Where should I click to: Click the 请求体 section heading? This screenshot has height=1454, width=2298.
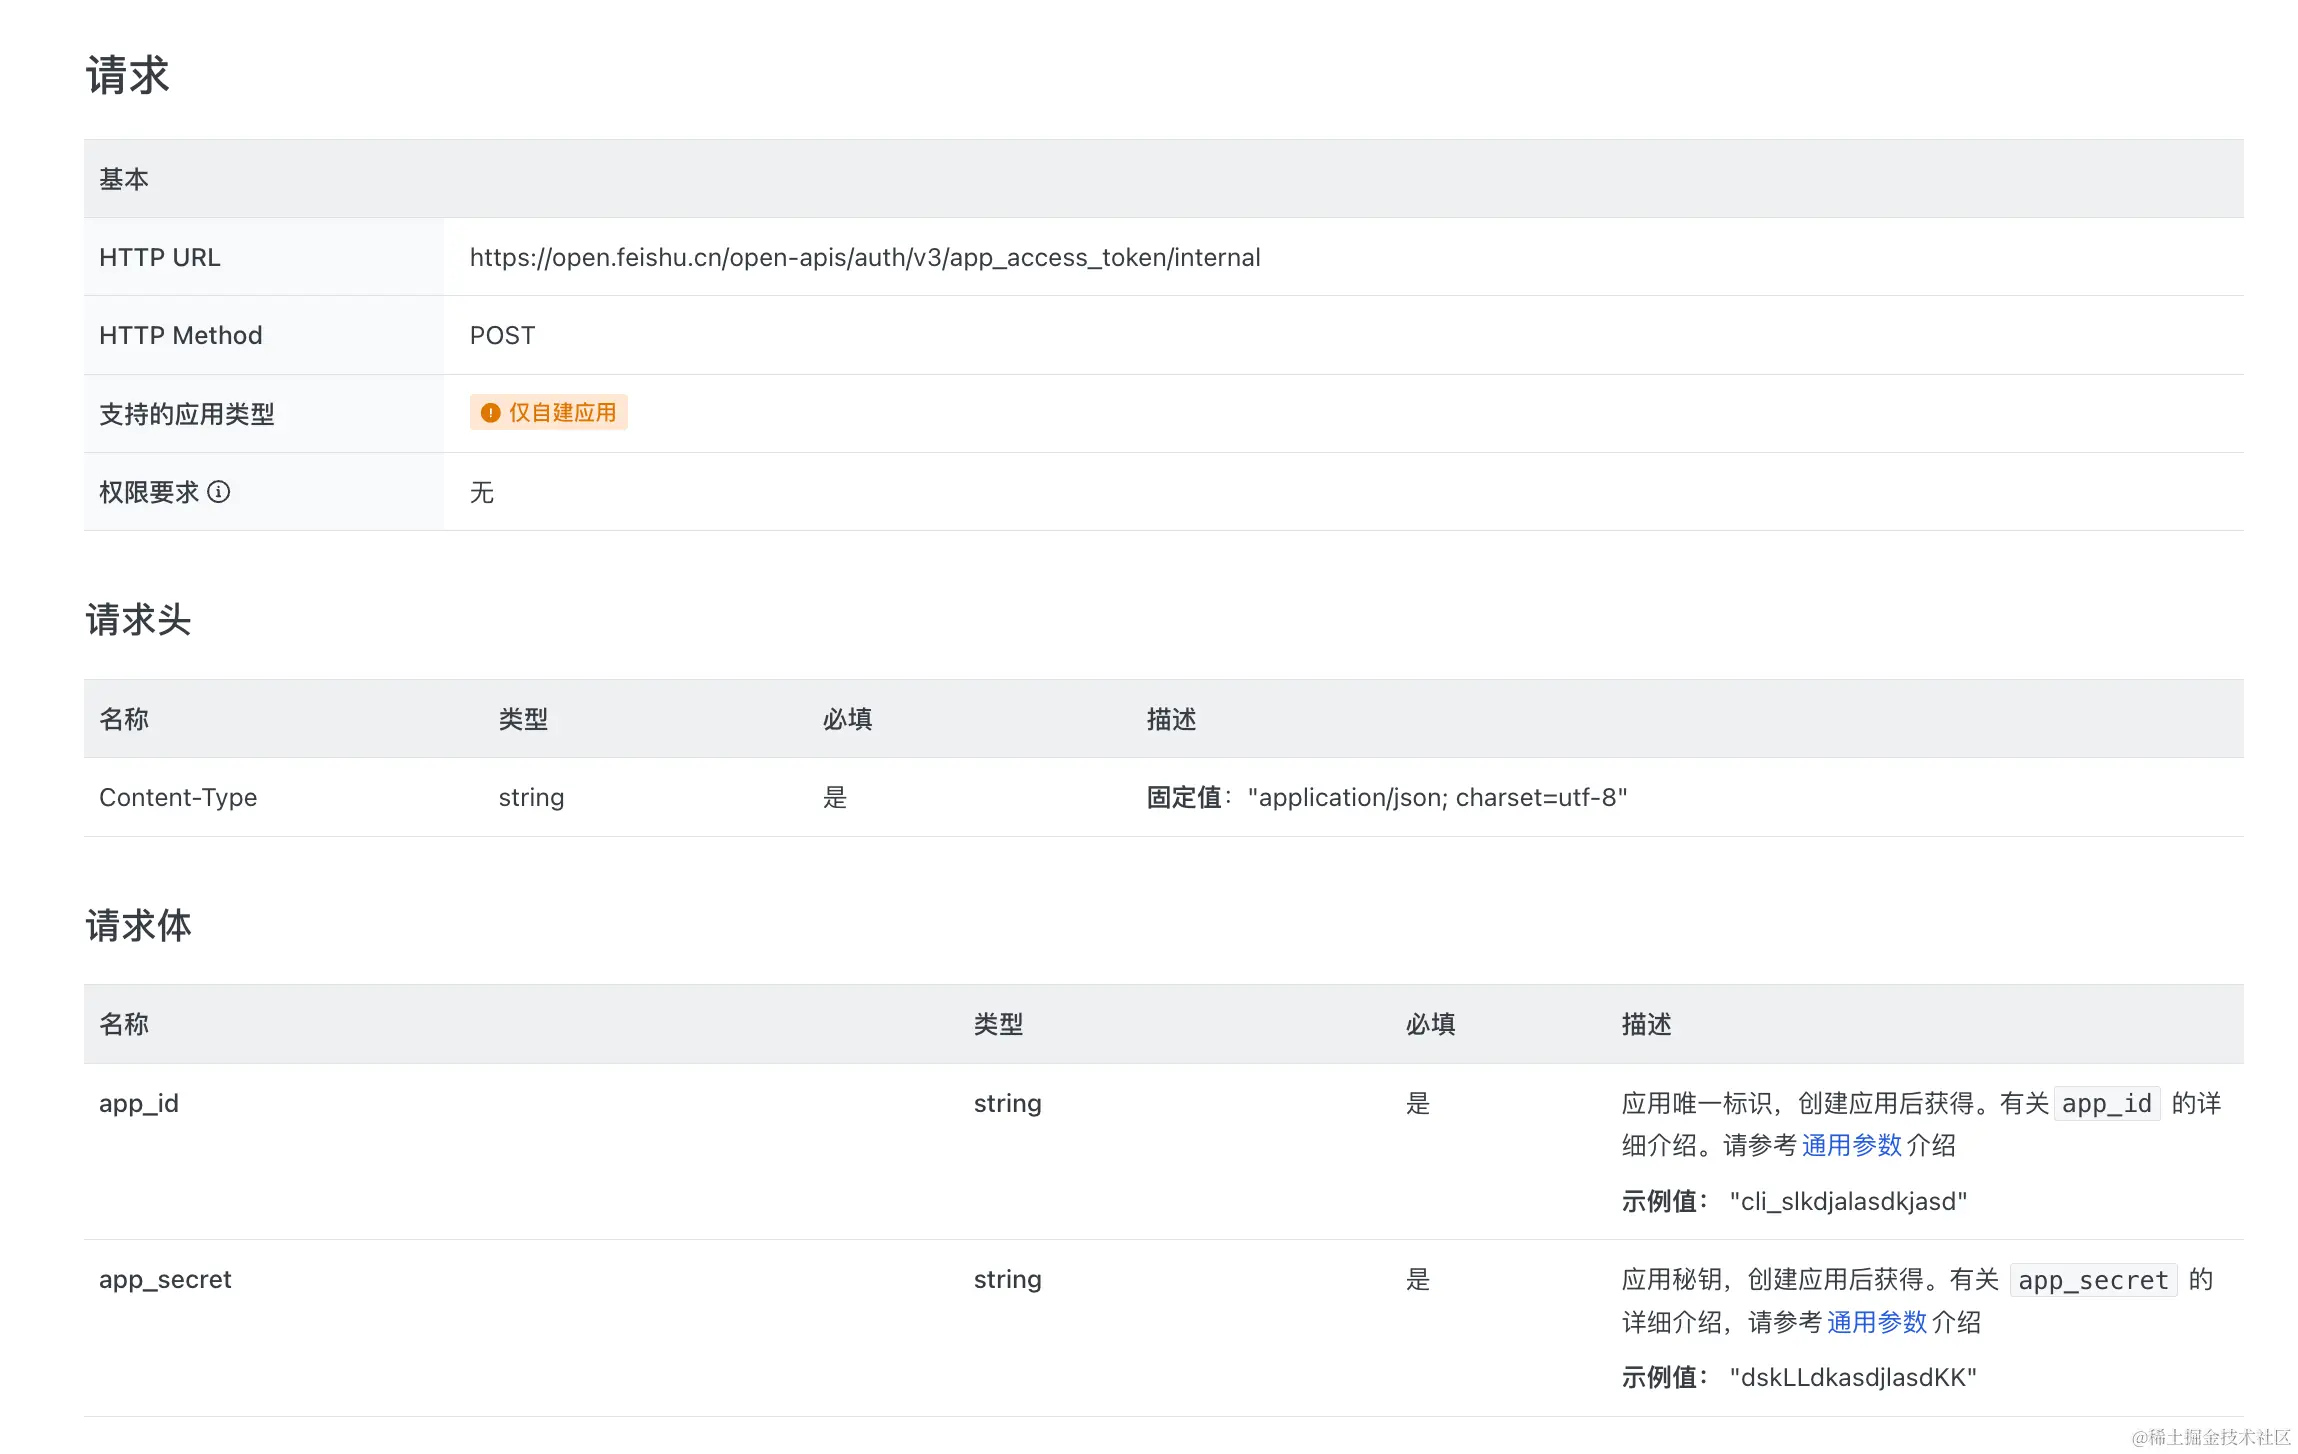tap(138, 926)
